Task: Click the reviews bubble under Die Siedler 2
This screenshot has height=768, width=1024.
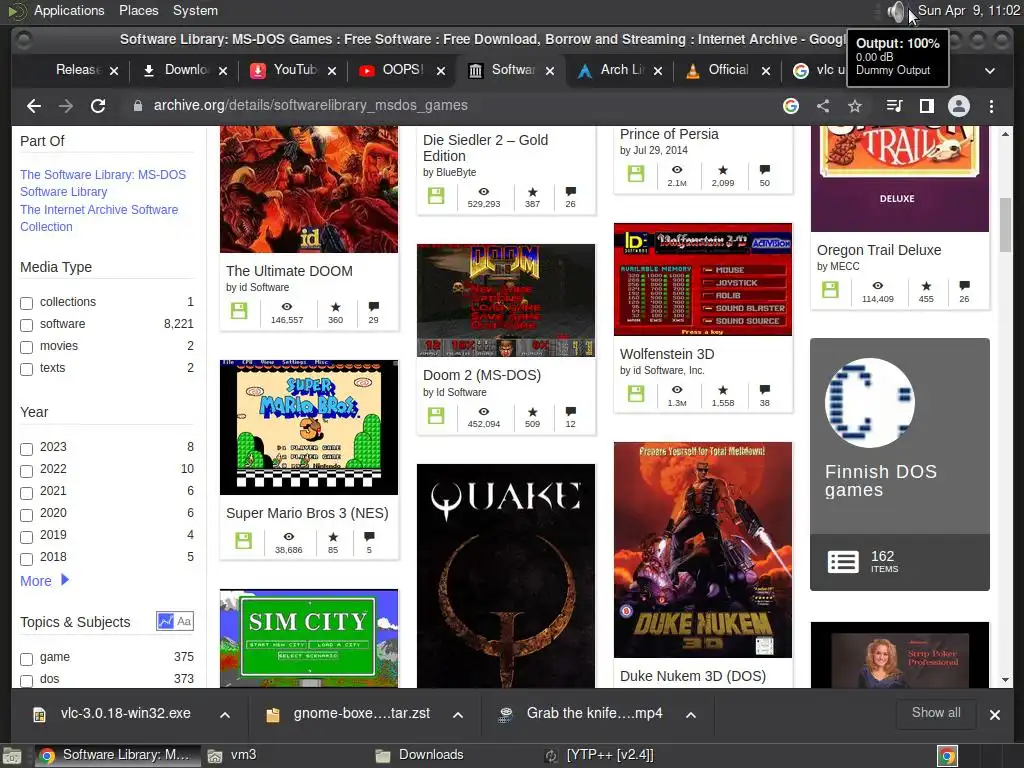Action: point(571,191)
